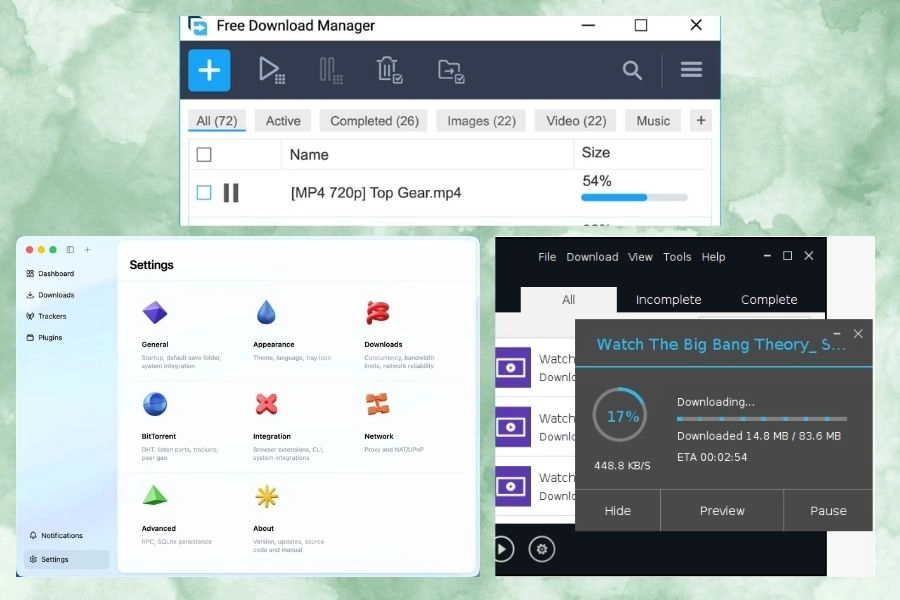Click the green macOS traffic light button
Image resolution: width=900 pixels, height=600 pixels.
point(53,250)
